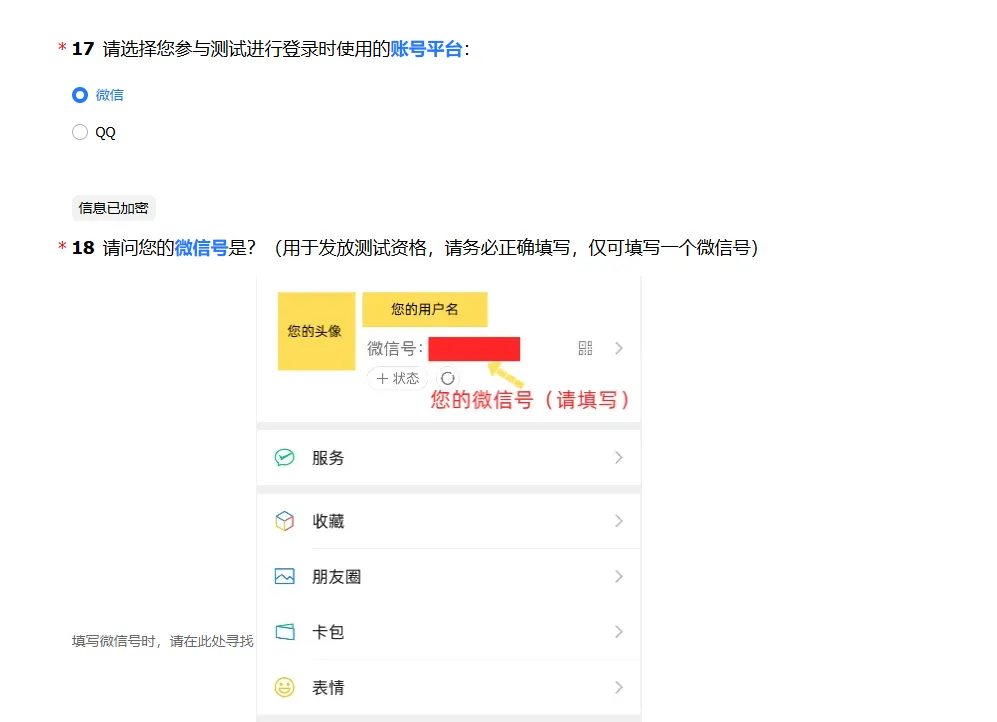
Task: Open the 收藏 row chevron arrow
Action: point(619,521)
